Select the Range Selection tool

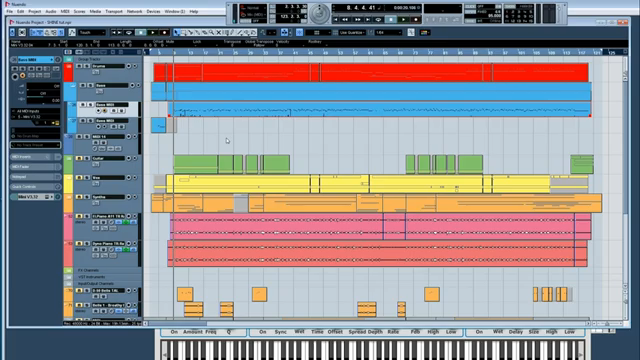pyautogui.click(x=183, y=33)
